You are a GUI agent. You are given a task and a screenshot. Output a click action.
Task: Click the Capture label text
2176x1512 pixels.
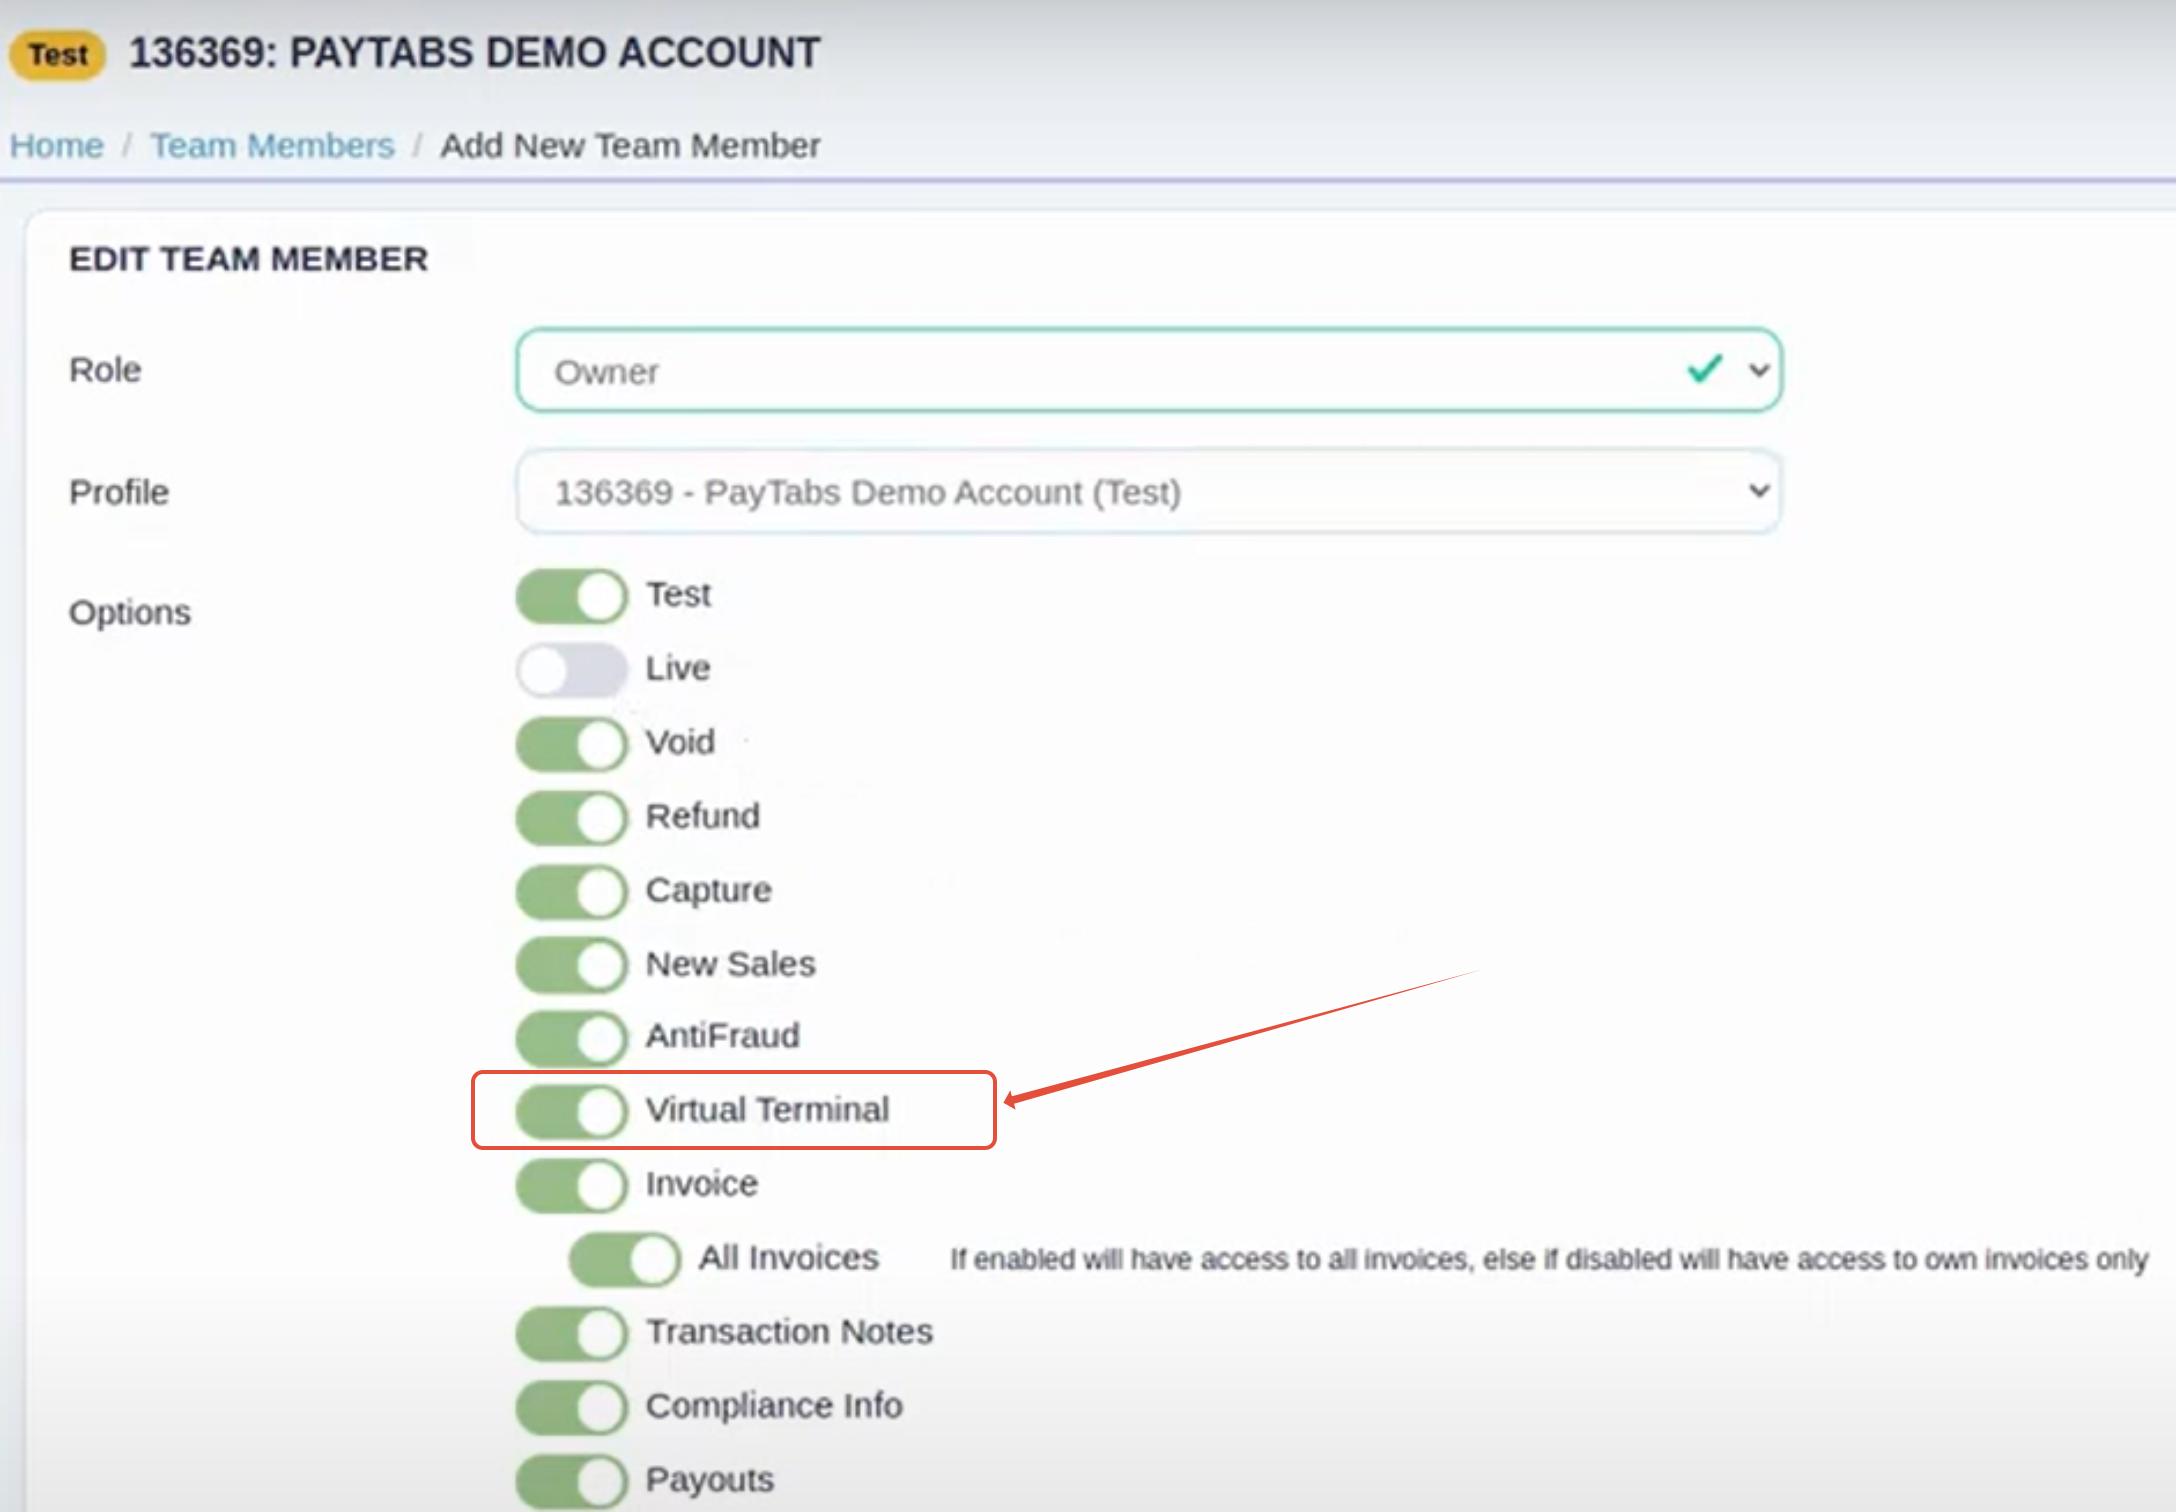point(709,890)
